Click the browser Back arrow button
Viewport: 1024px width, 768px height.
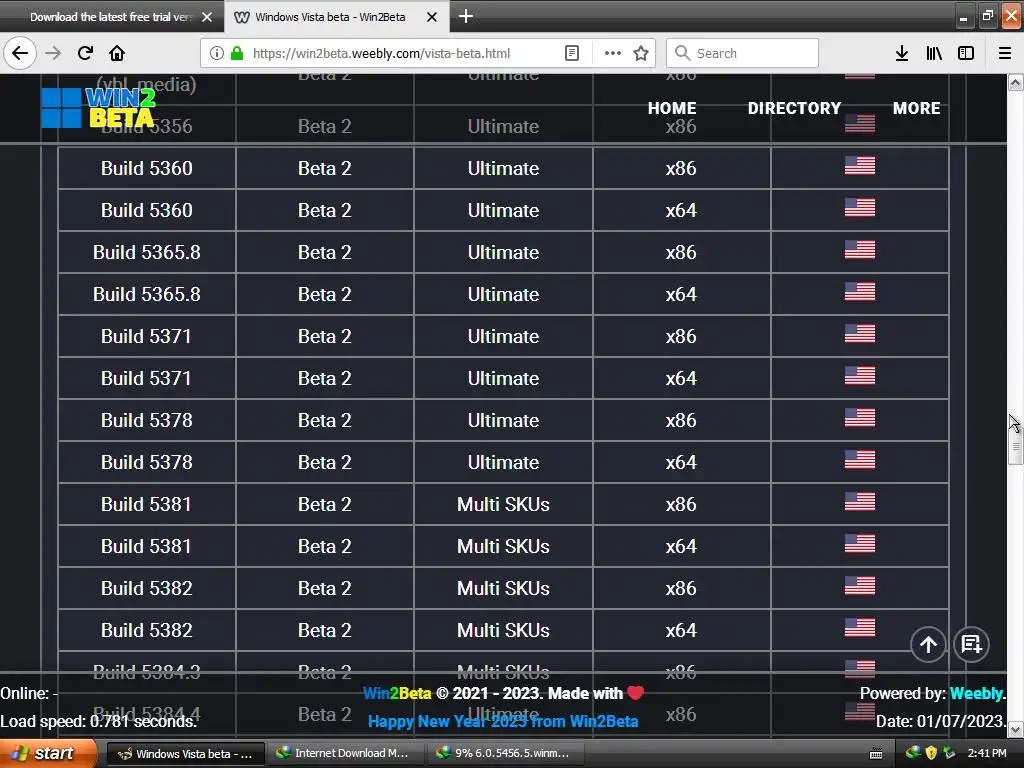pos(20,53)
